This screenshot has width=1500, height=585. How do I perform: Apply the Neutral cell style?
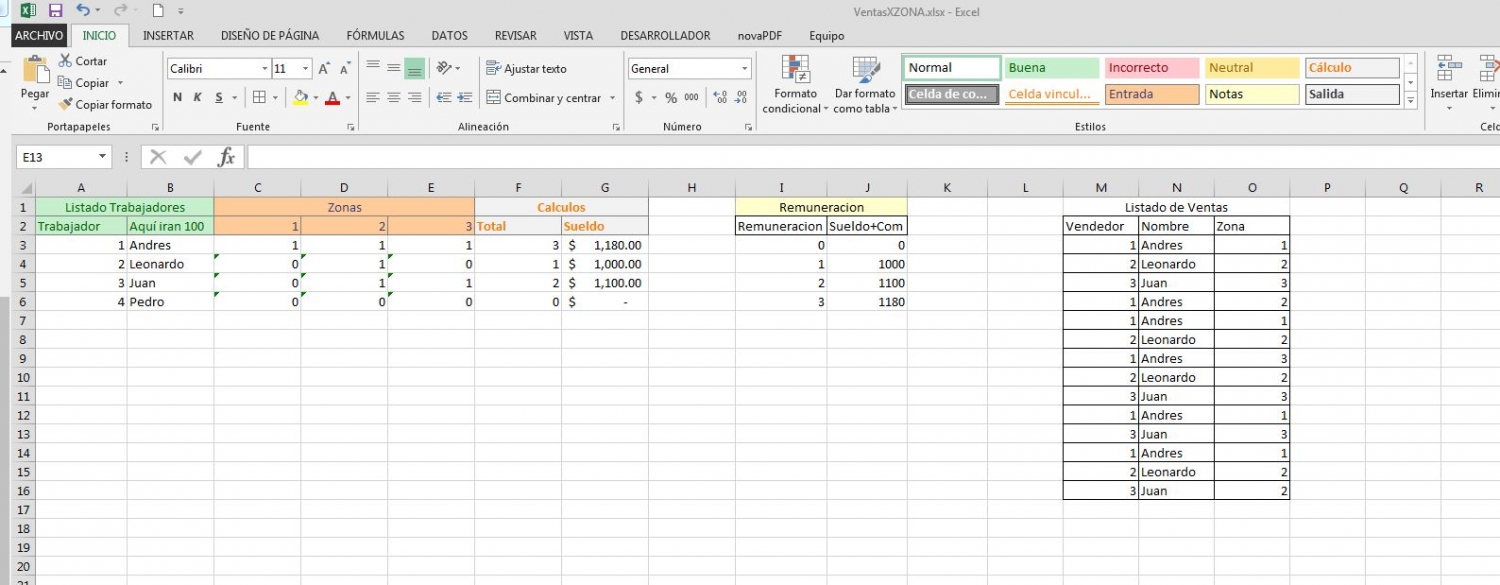click(x=1252, y=68)
